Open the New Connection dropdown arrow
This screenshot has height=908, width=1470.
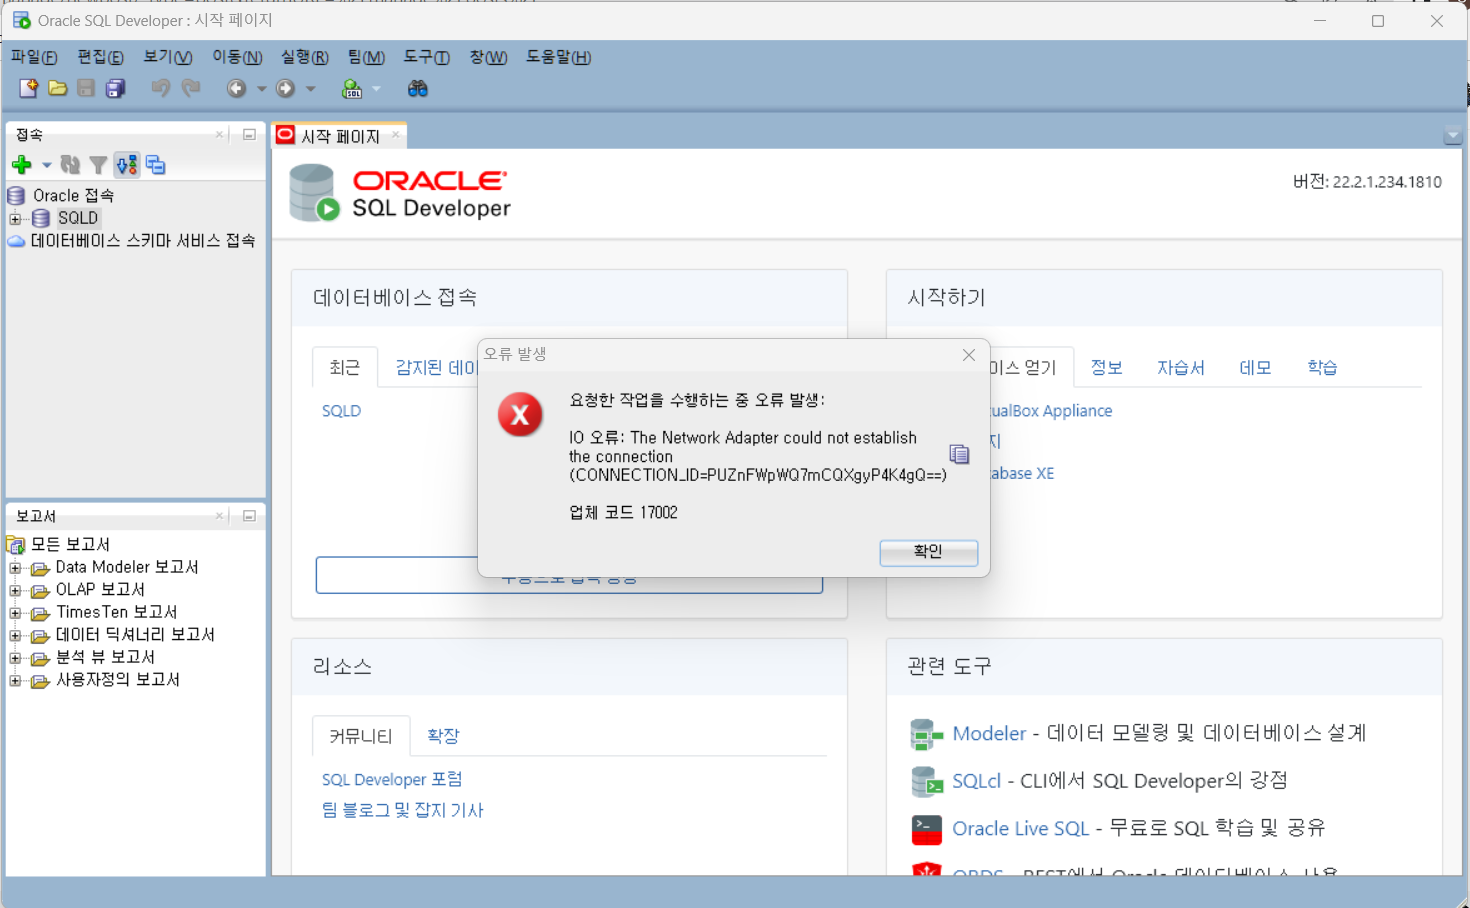coord(46,165)
